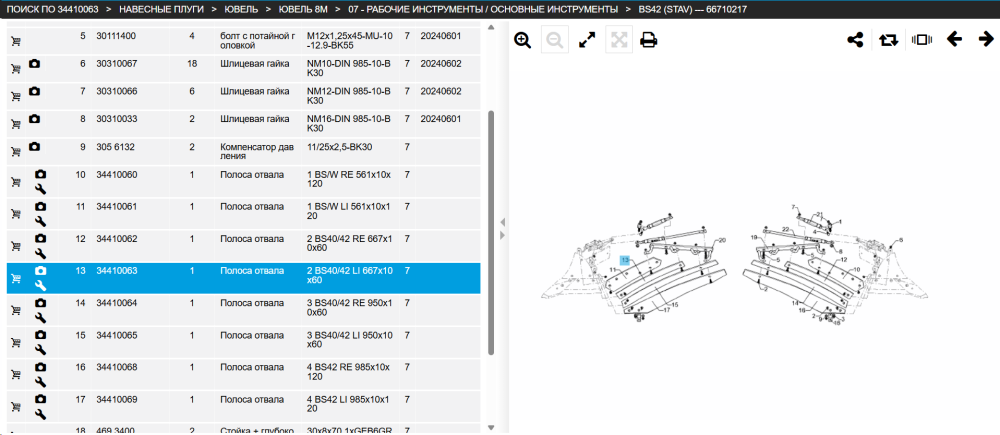Click the print diagram icon
This screenshot has height=435, width=1000.
(x=649, y=41)
